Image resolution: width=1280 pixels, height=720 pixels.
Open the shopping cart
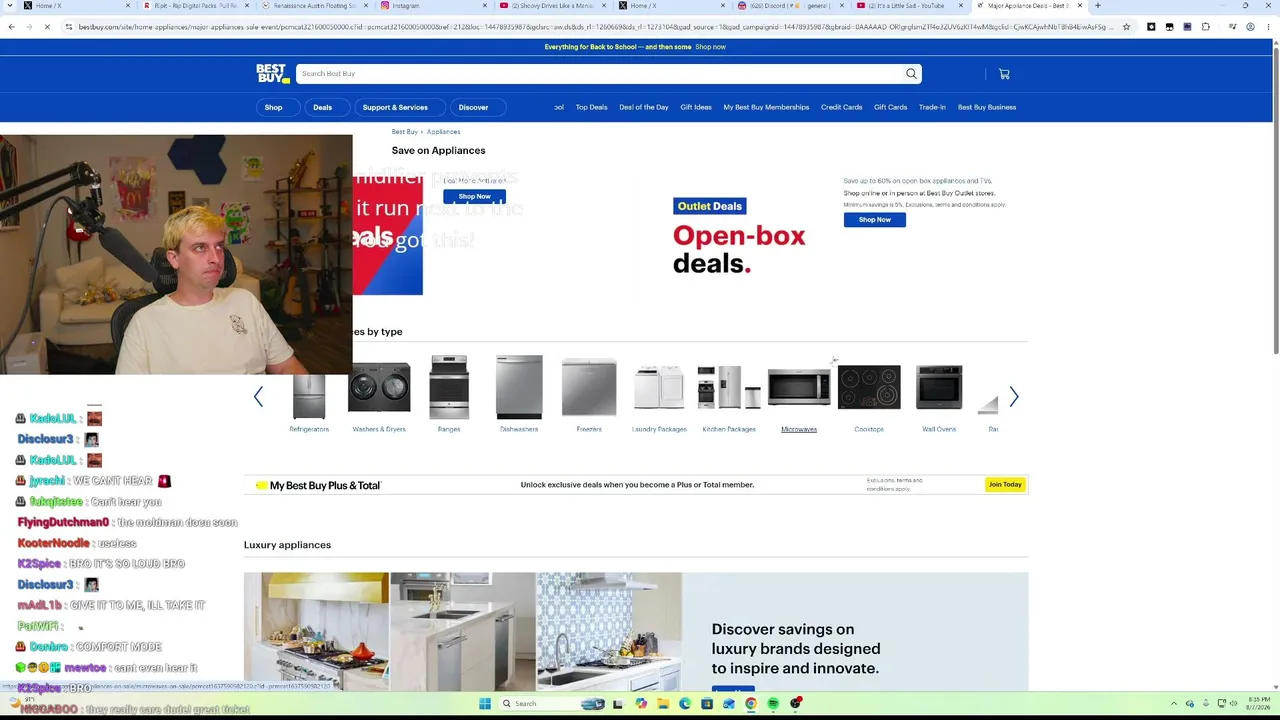pos(1004,73)
